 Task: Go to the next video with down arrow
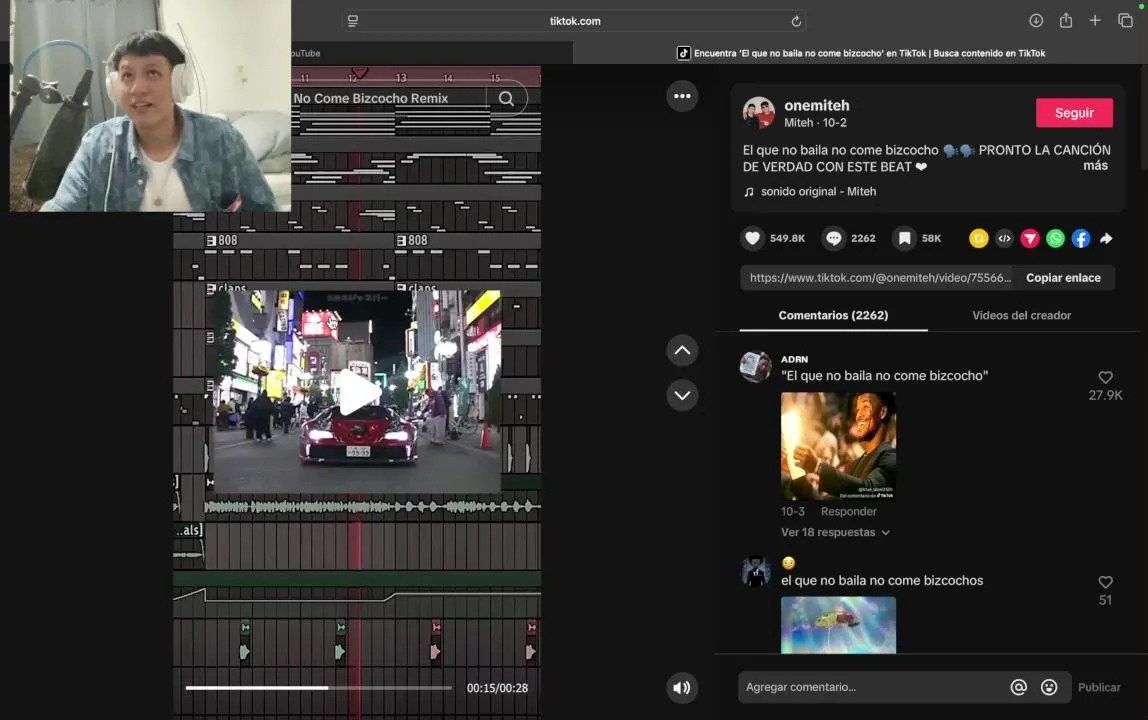coord(682,396)
